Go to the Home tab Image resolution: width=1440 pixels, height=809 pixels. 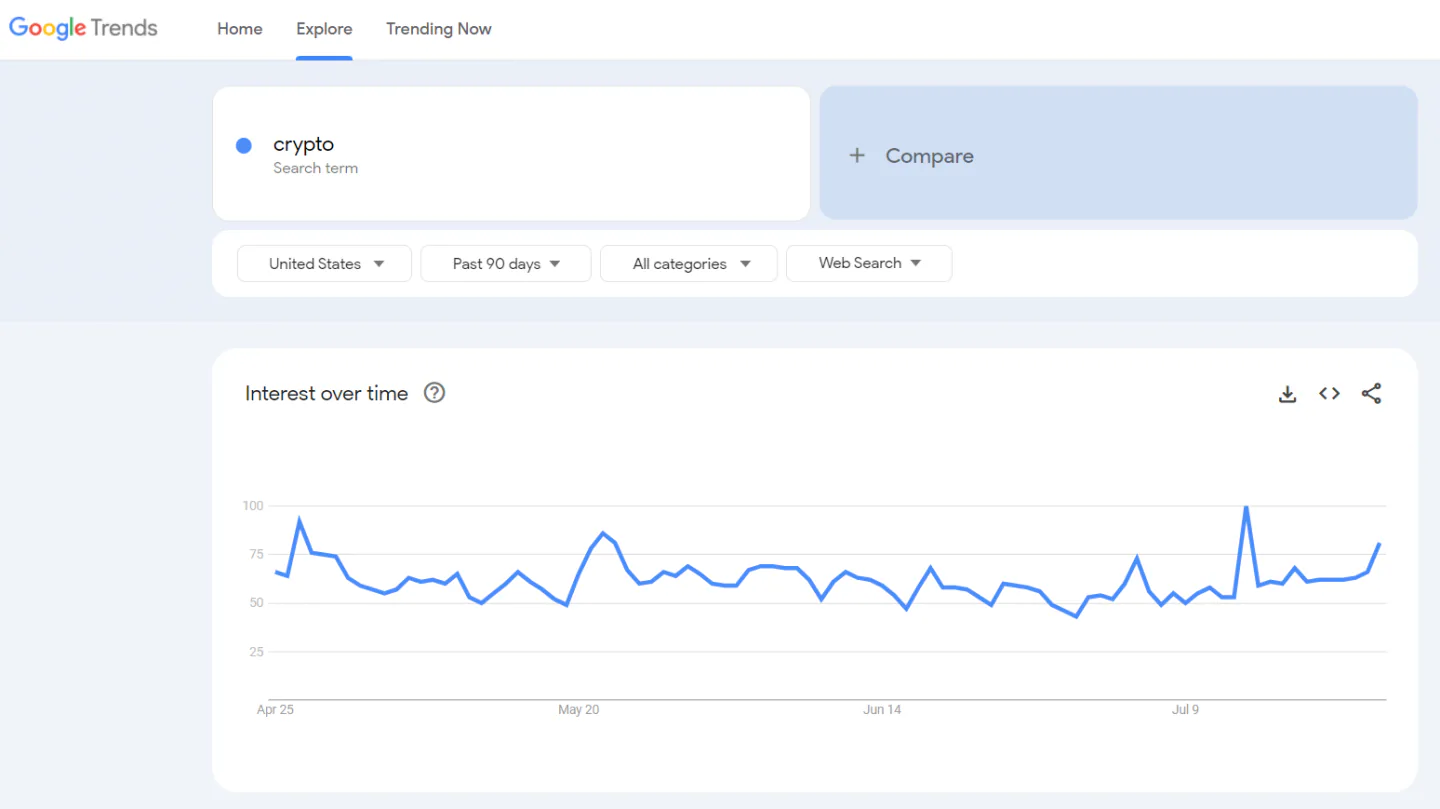pyautogui.click(x=240, y=29)
